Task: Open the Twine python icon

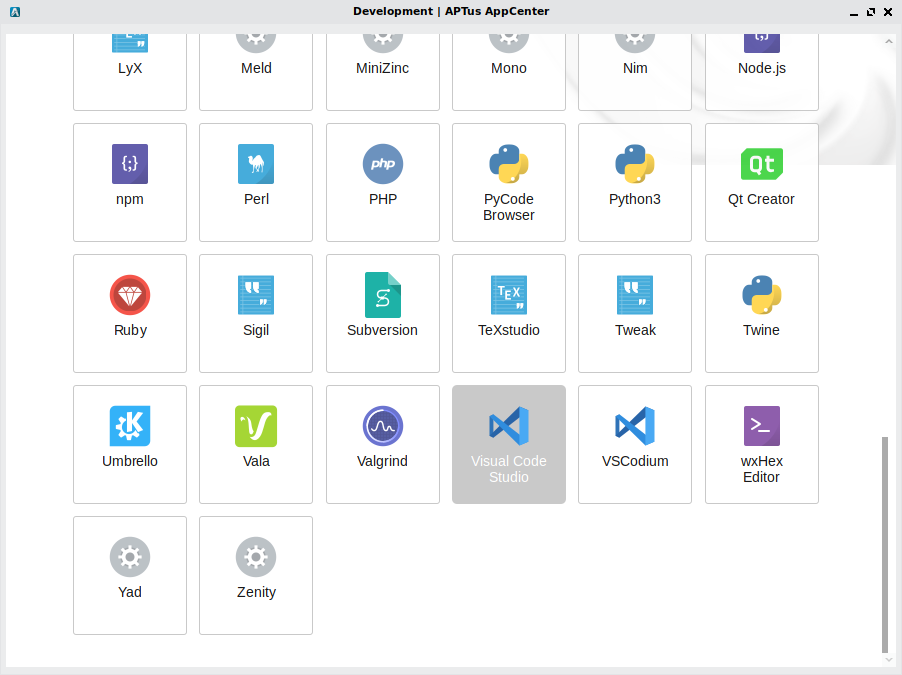Action: tap(762, 295)
